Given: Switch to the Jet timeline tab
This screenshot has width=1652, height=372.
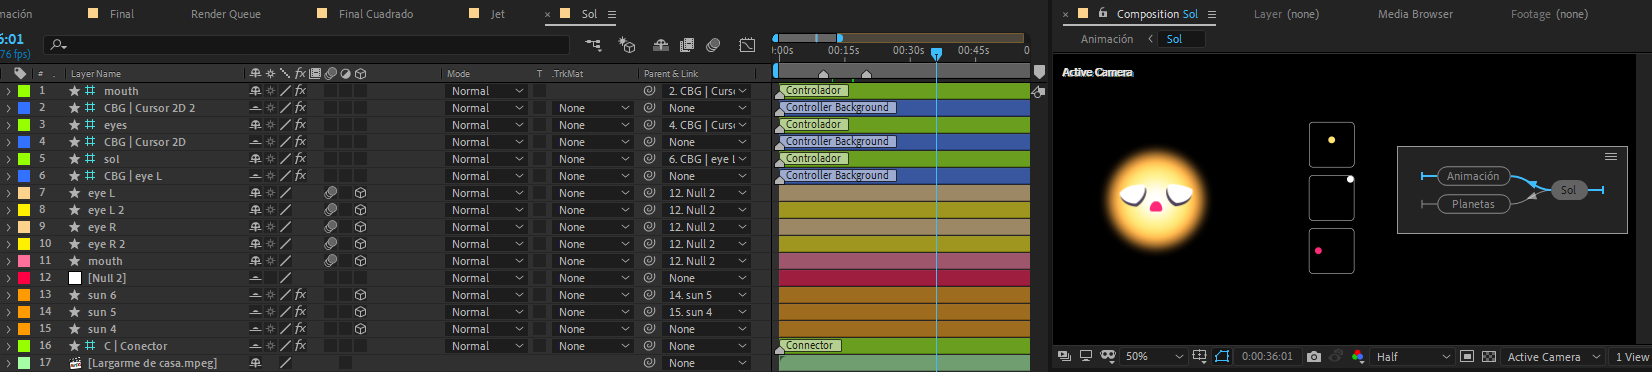Looking at the screenshot, I should 498,14.
